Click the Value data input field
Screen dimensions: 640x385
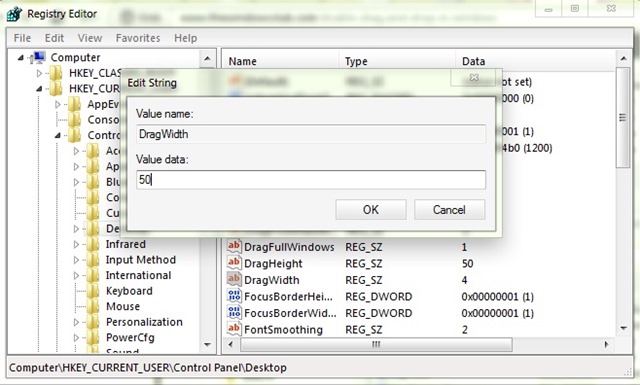coord(311,180)
